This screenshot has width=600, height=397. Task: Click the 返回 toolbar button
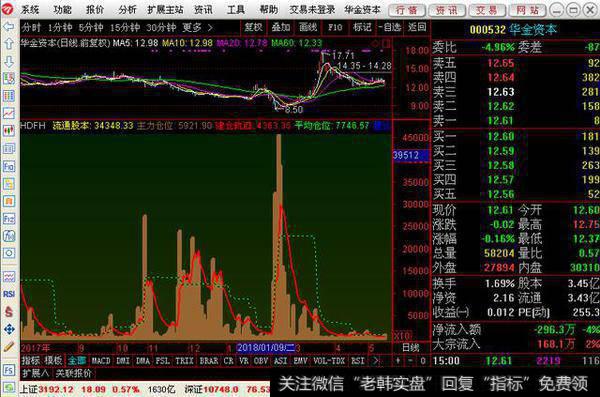(x=417, y=27)
